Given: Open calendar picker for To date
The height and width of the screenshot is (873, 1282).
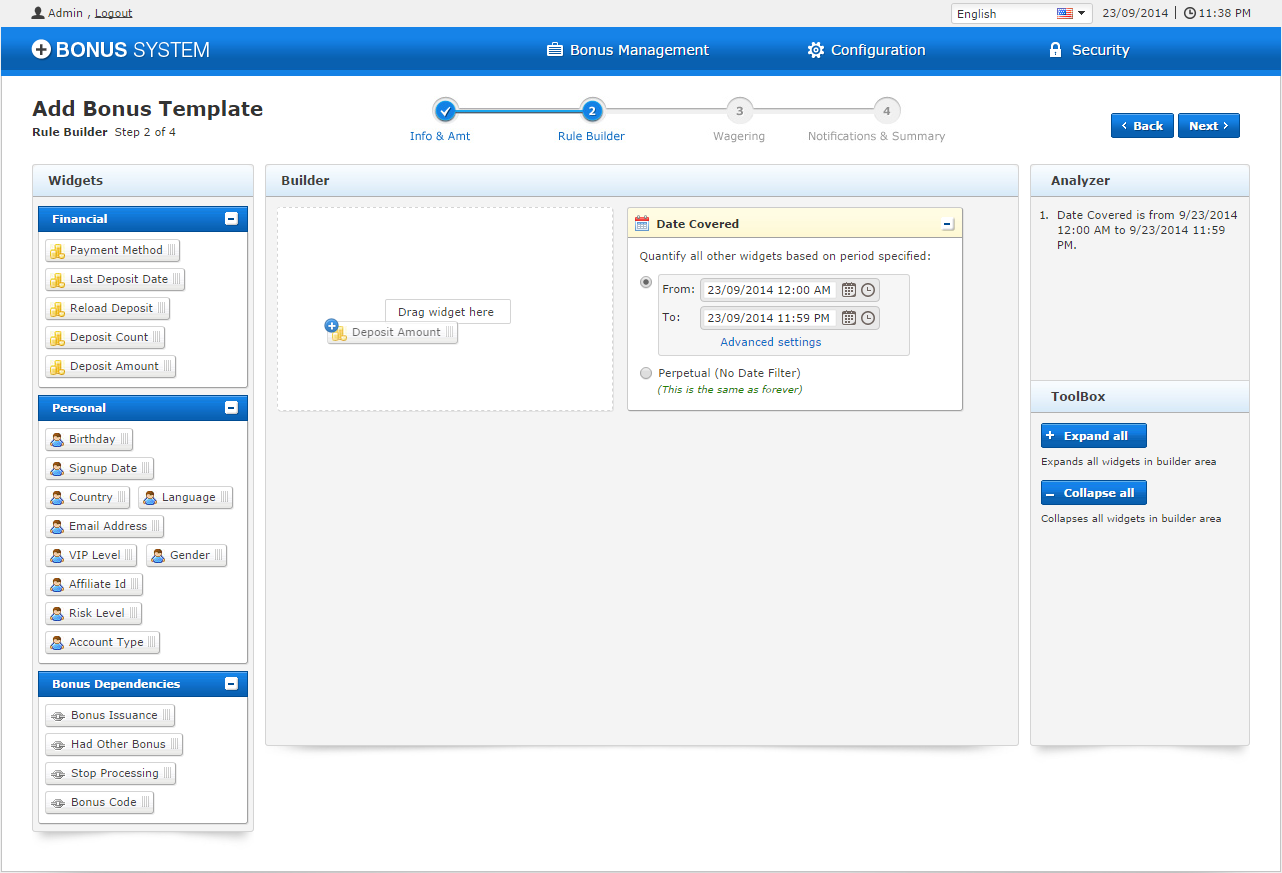Looking at the screenshot, I should (848, 318).
